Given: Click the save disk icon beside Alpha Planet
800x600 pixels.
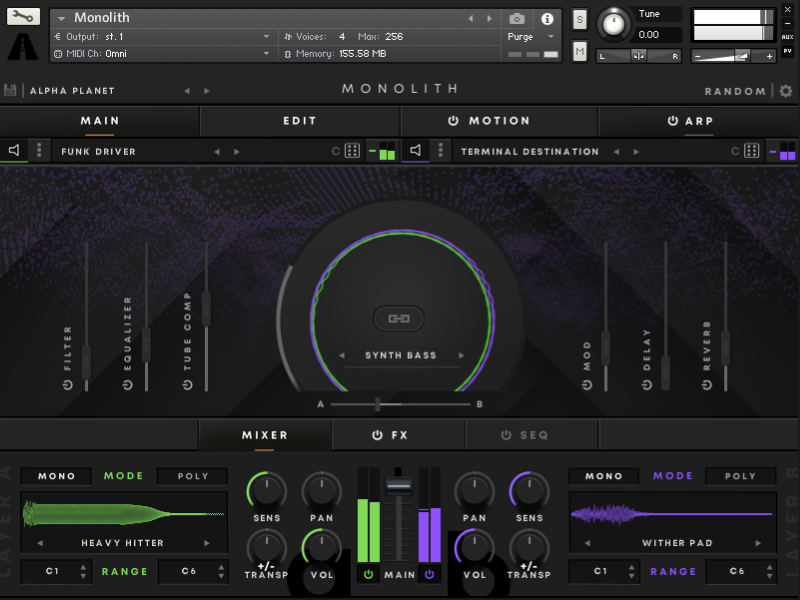Looking at the screenshot, I should pyautogui.click(x=11, y=91).
